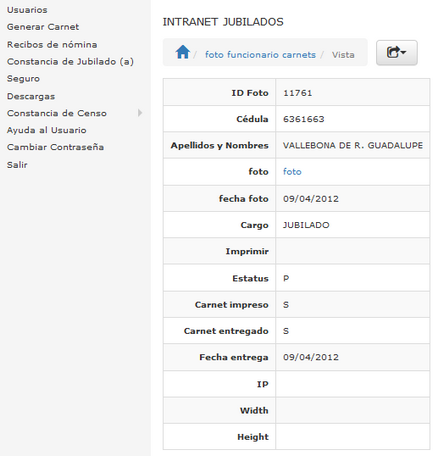444x456 pixels.
Task: Click the INTRANET JUBILADOS page title
Action: coord(223,22)
